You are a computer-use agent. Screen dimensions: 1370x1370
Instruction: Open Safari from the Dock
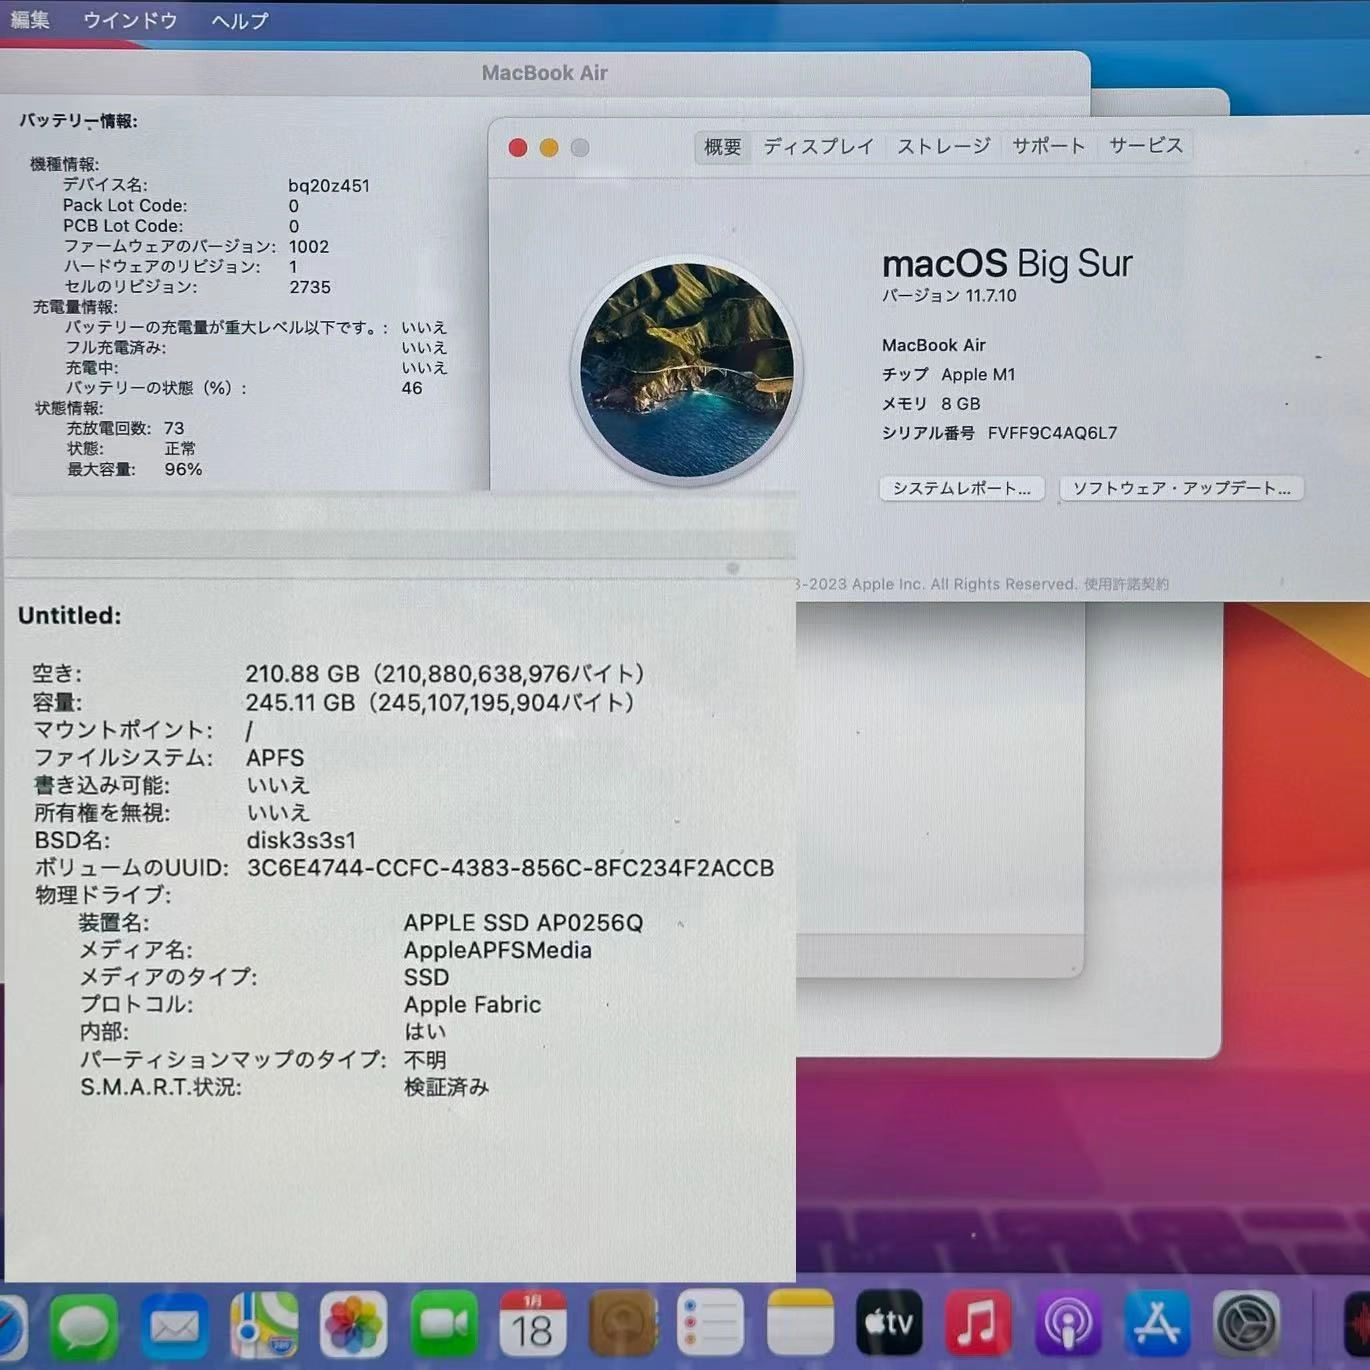click(10, 1322)
